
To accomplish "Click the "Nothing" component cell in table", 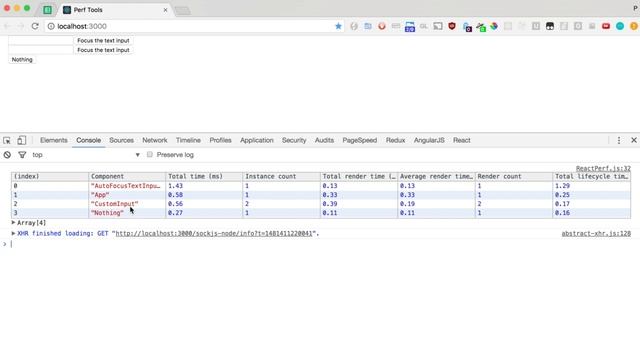I will [127, 213].
